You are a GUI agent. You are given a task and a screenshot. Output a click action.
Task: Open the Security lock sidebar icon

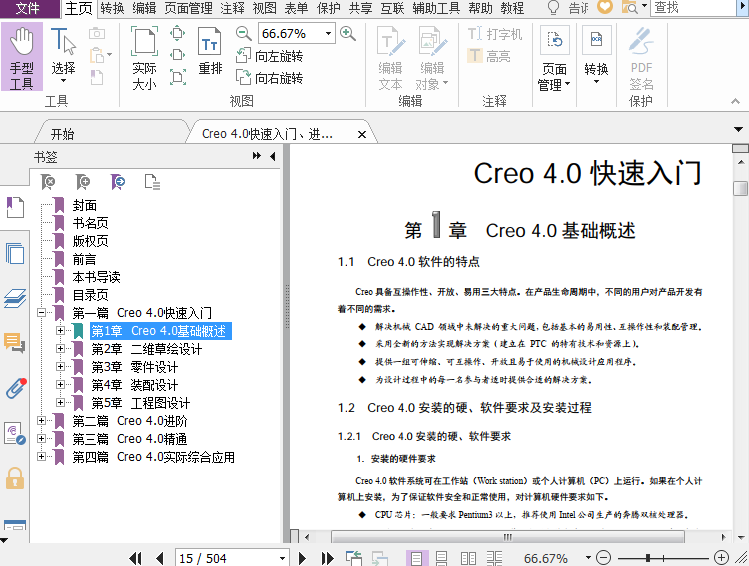click(x=15, y=478)
